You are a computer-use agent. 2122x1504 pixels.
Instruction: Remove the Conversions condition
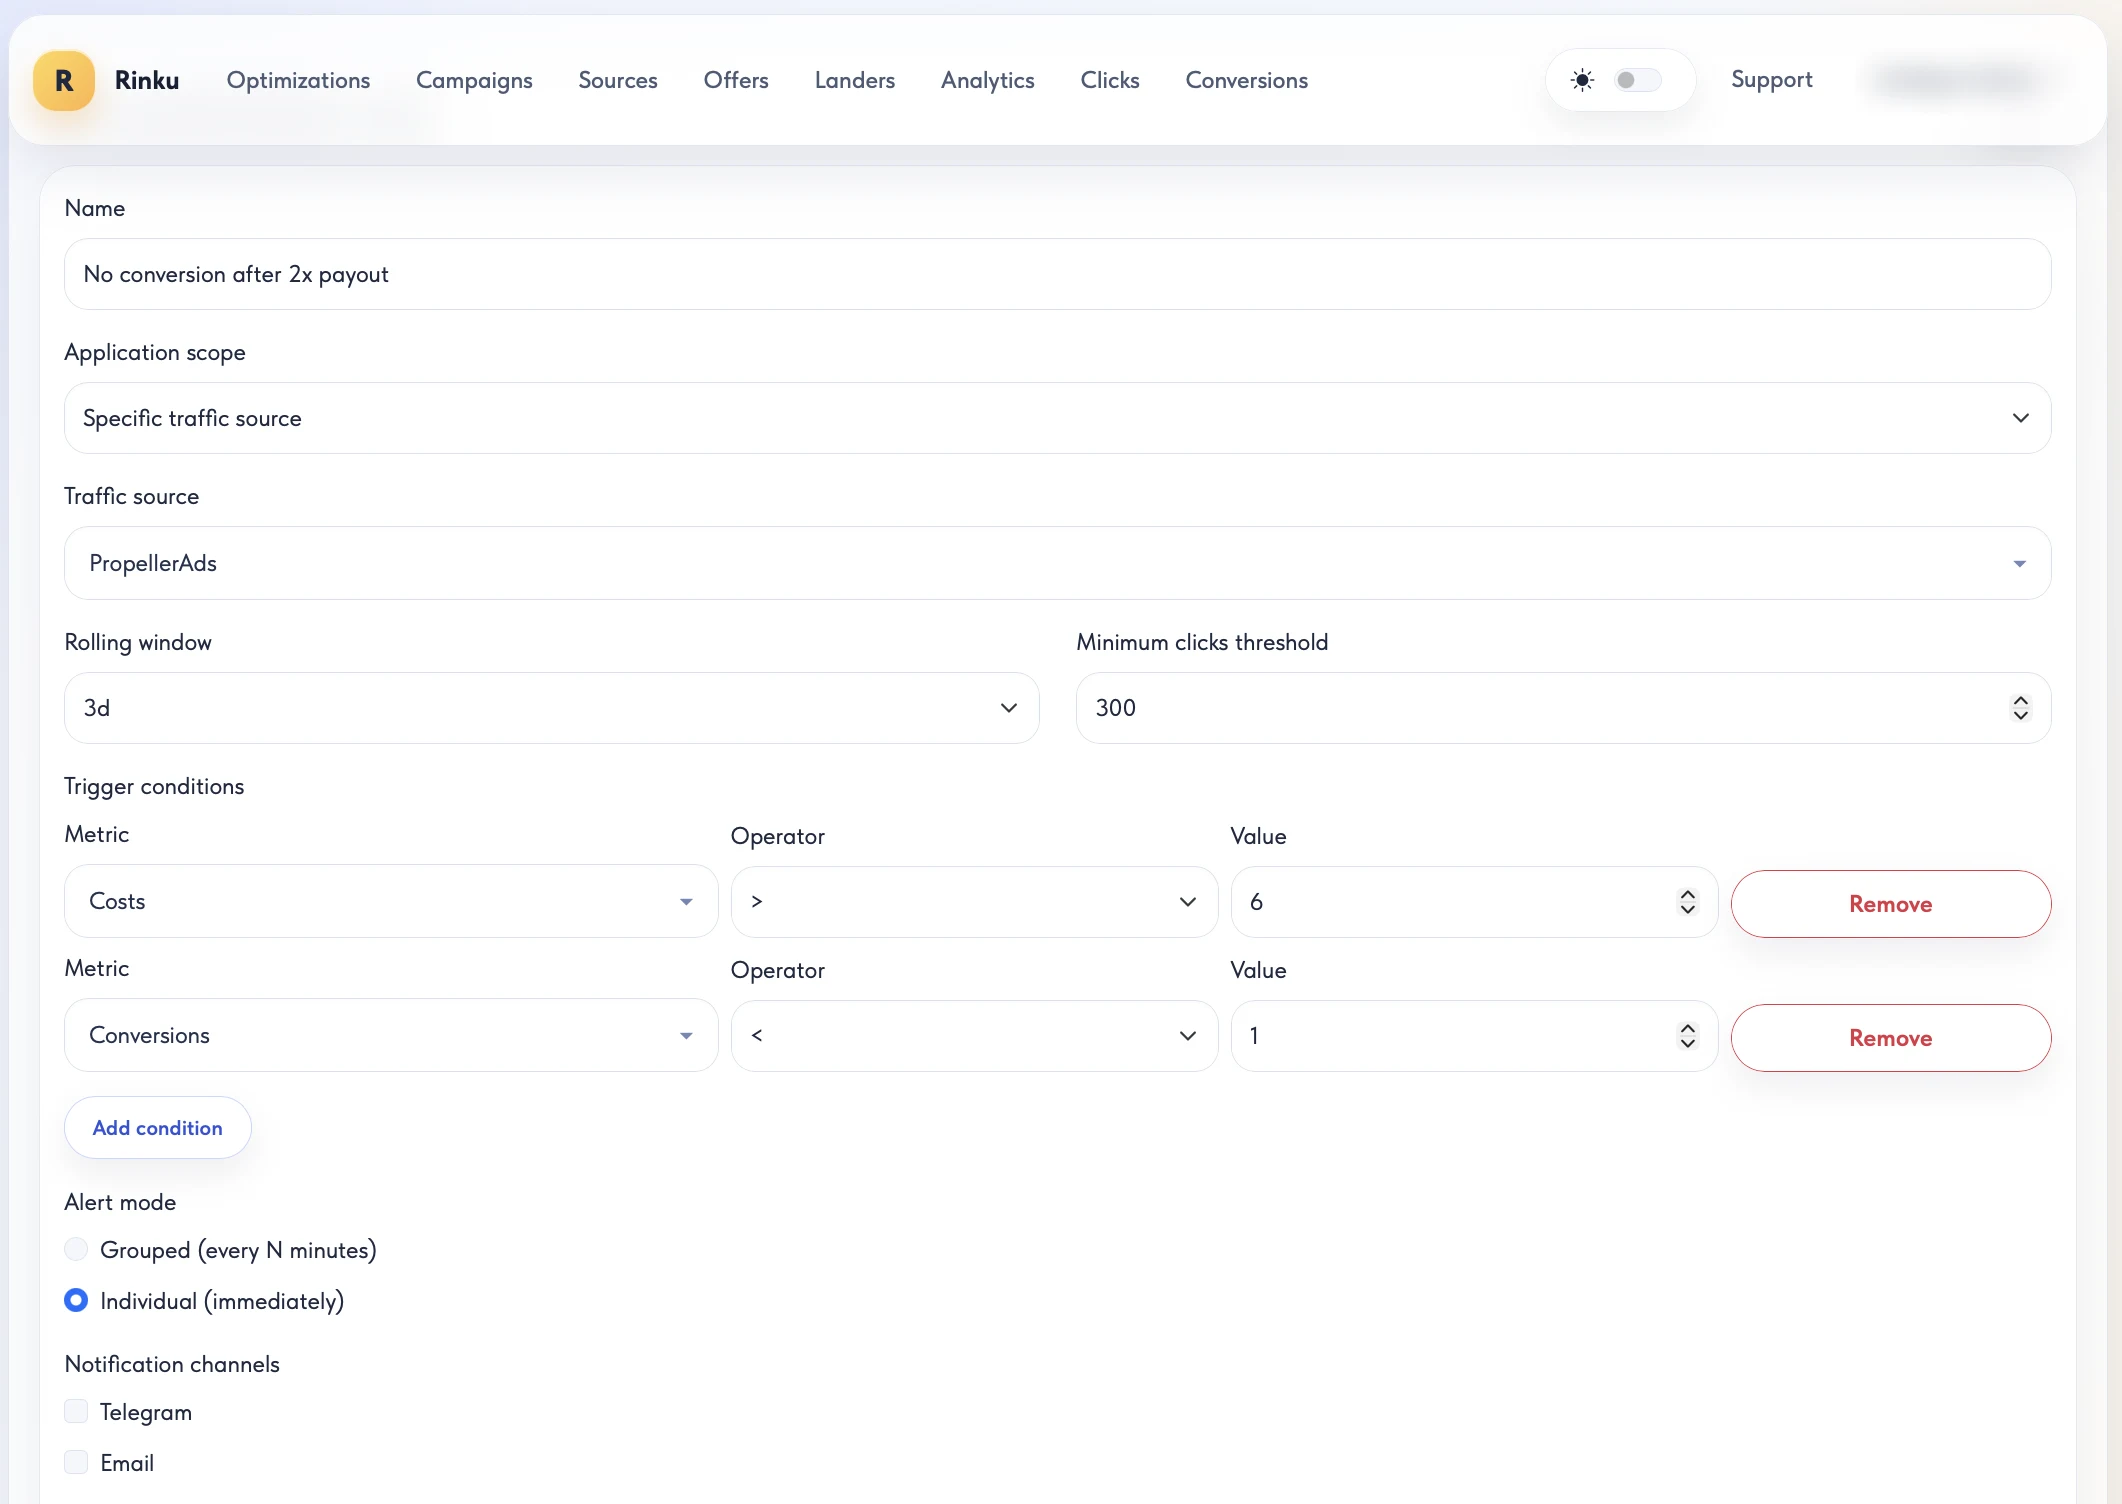(1891, 1038)
